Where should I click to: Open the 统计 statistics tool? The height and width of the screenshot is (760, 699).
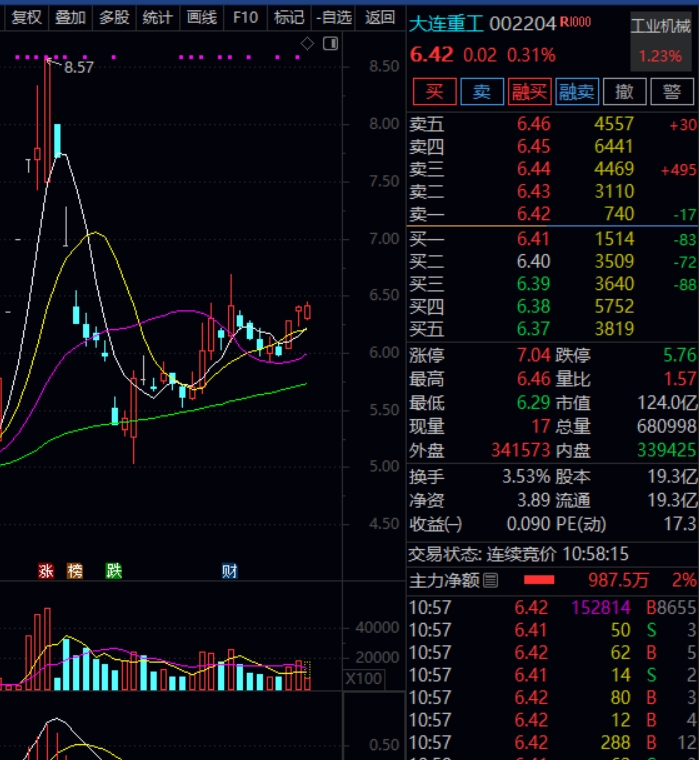tap(158, 18)
